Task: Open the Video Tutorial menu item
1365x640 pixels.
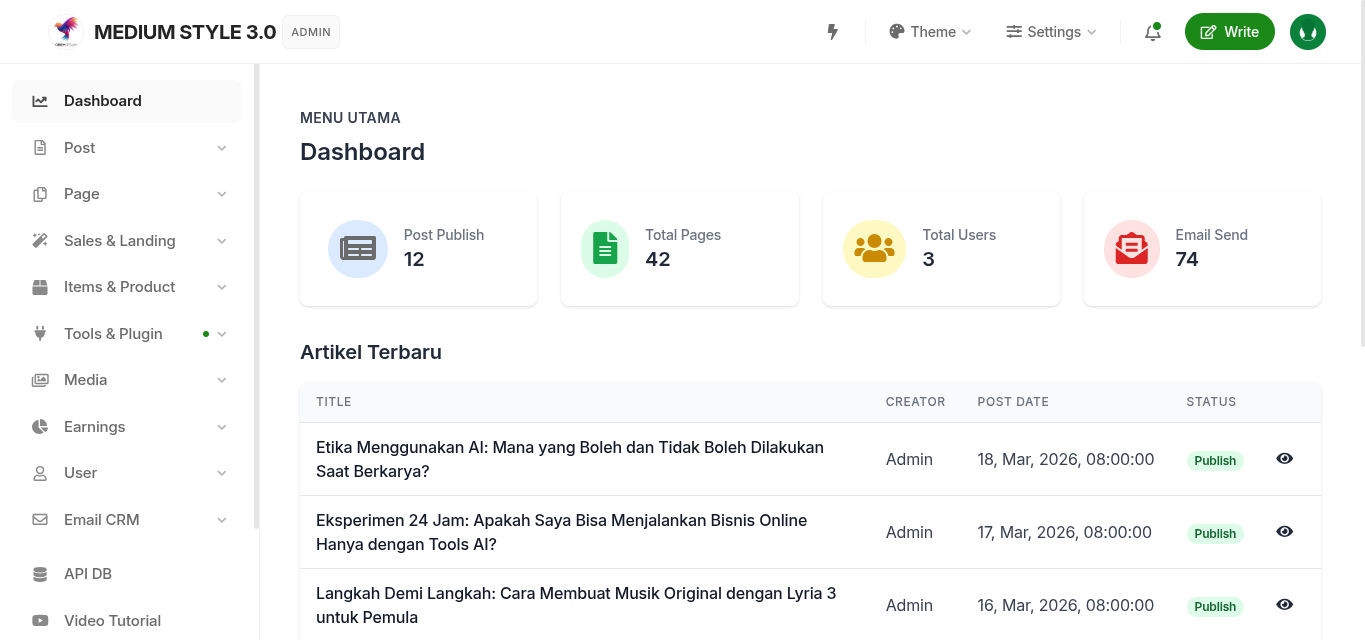Action: point(127,621)
